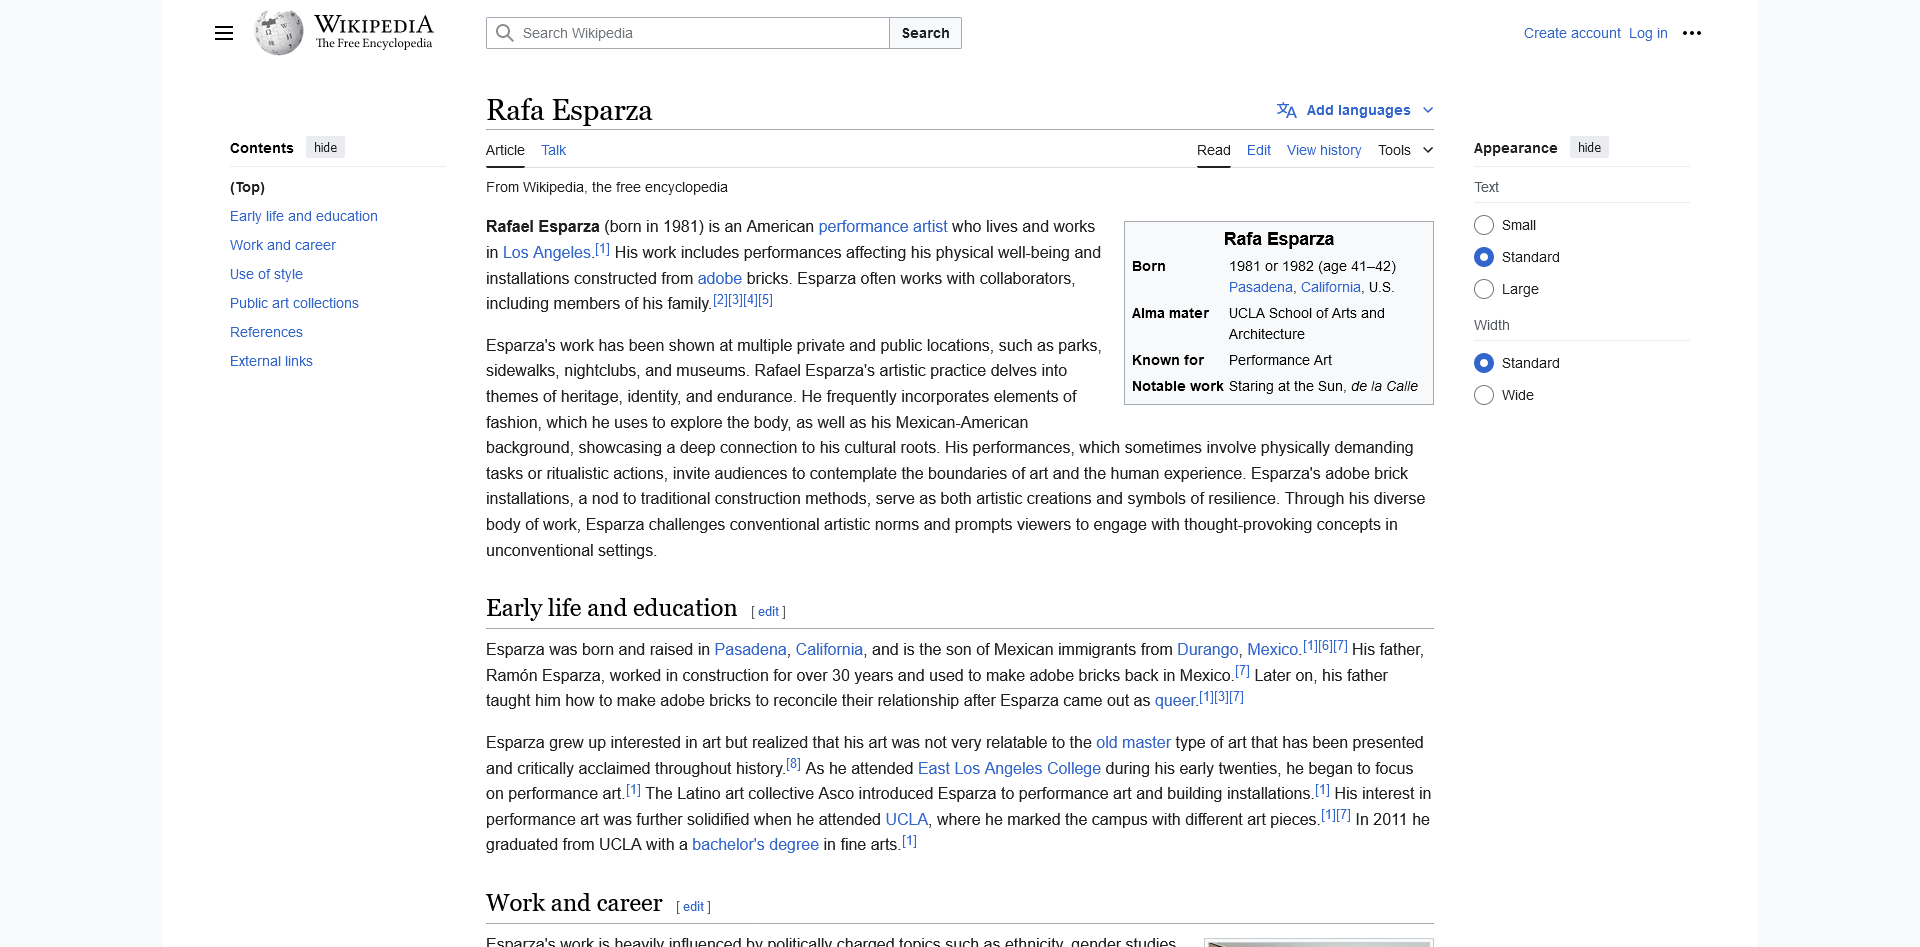The image size is (1920, 947).
Task: Open the performance artist link
Action: point(882,227)
